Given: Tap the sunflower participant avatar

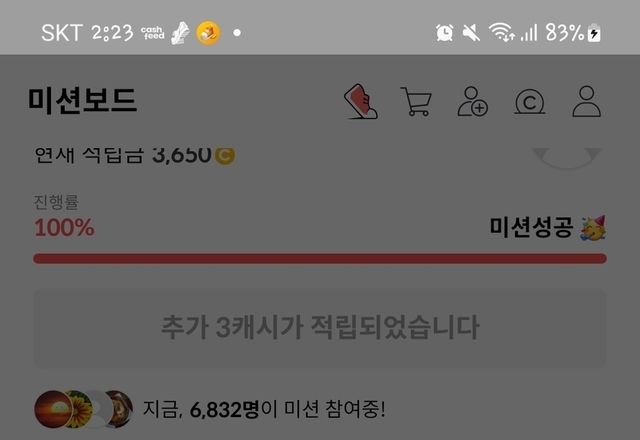Looking at the screenshot, I should [x=80, y=409].
